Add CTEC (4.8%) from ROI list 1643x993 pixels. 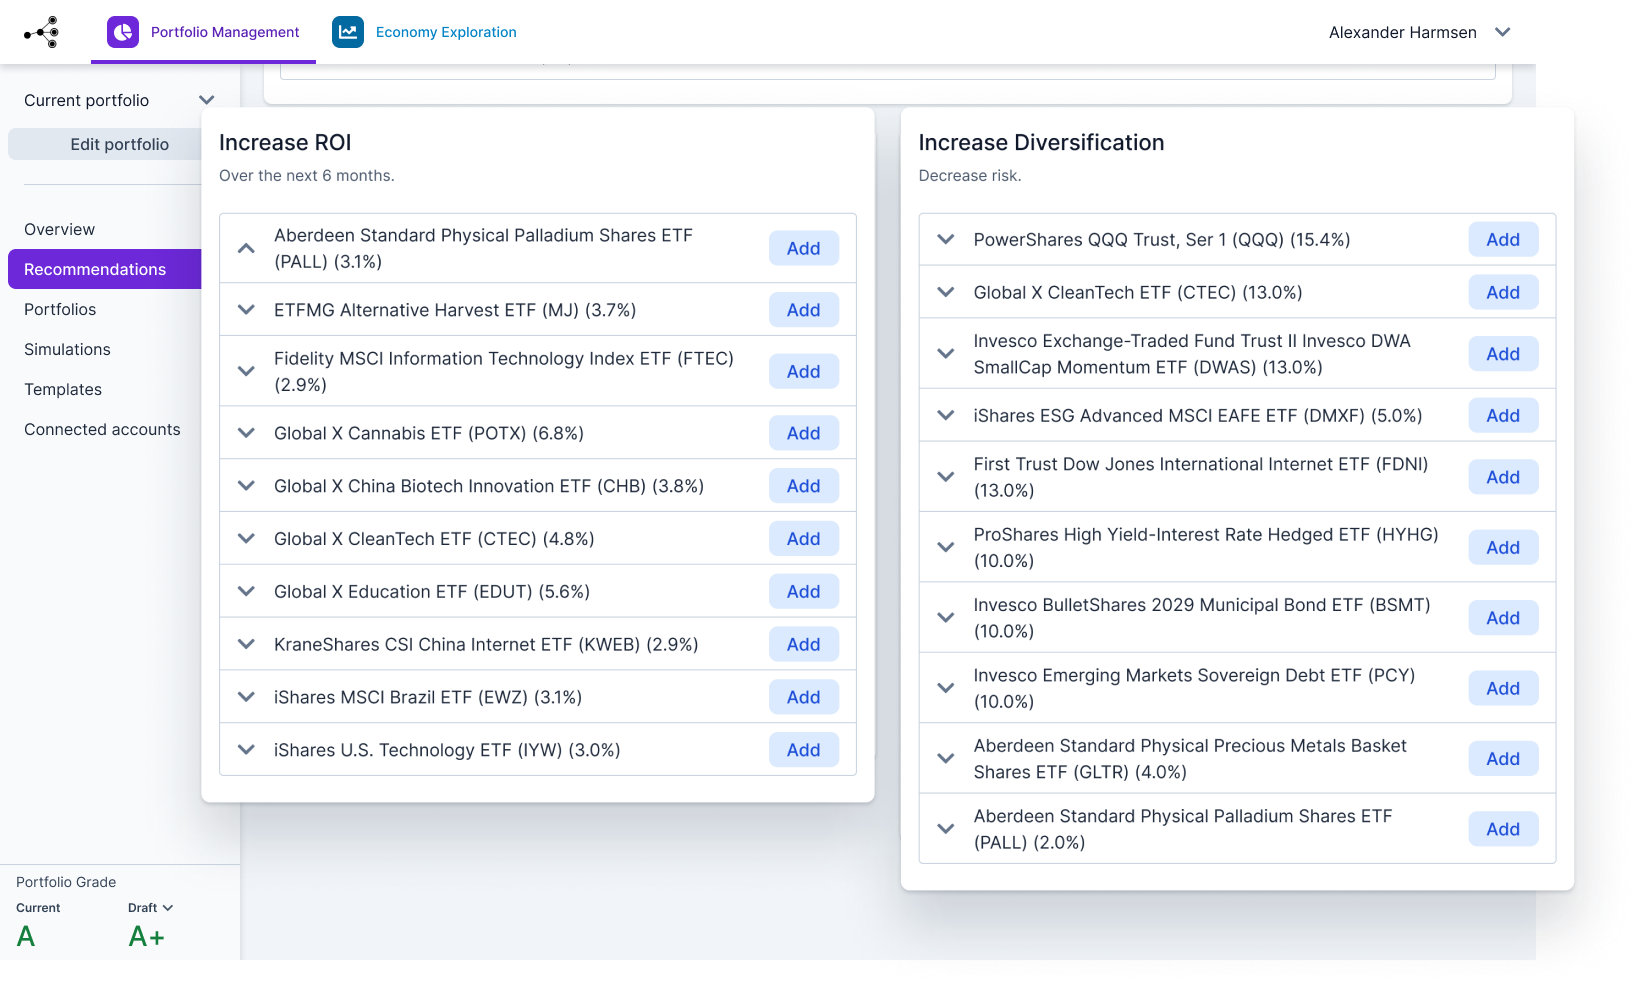(804, 539)
